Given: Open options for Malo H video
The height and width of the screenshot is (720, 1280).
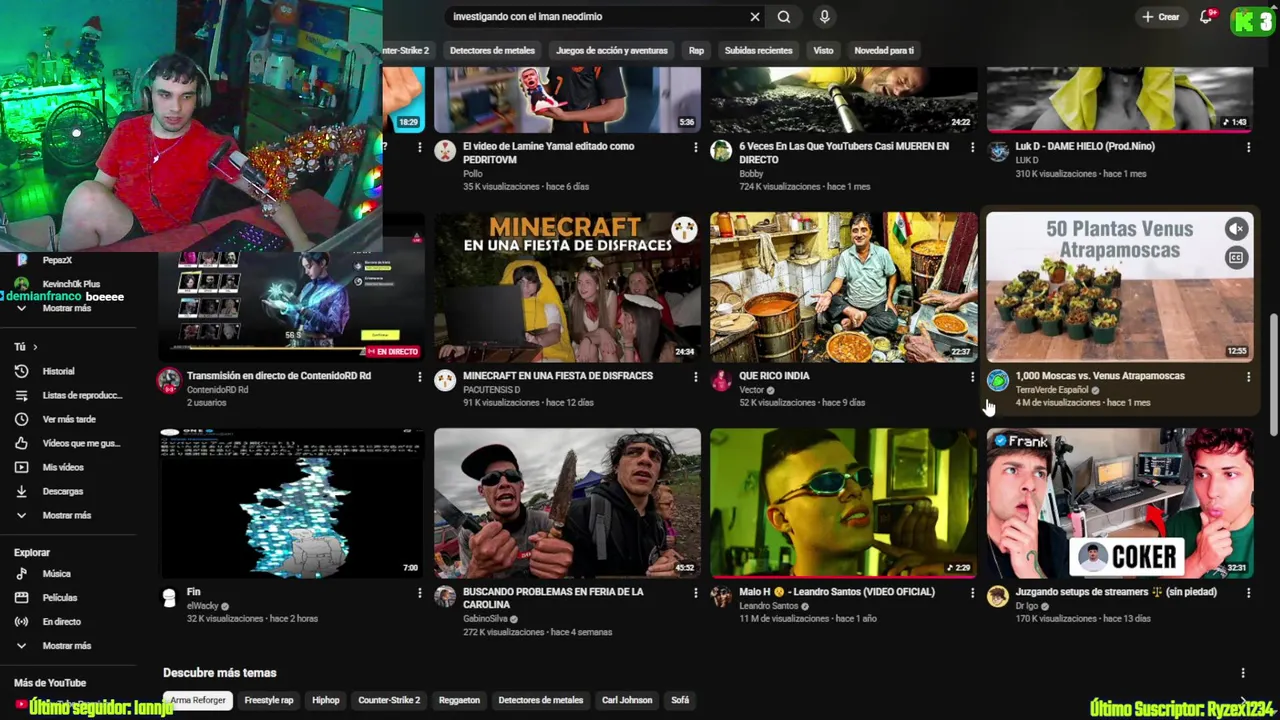Looking at the screenshot, I should pyautogui.click(x=972, y=593).
